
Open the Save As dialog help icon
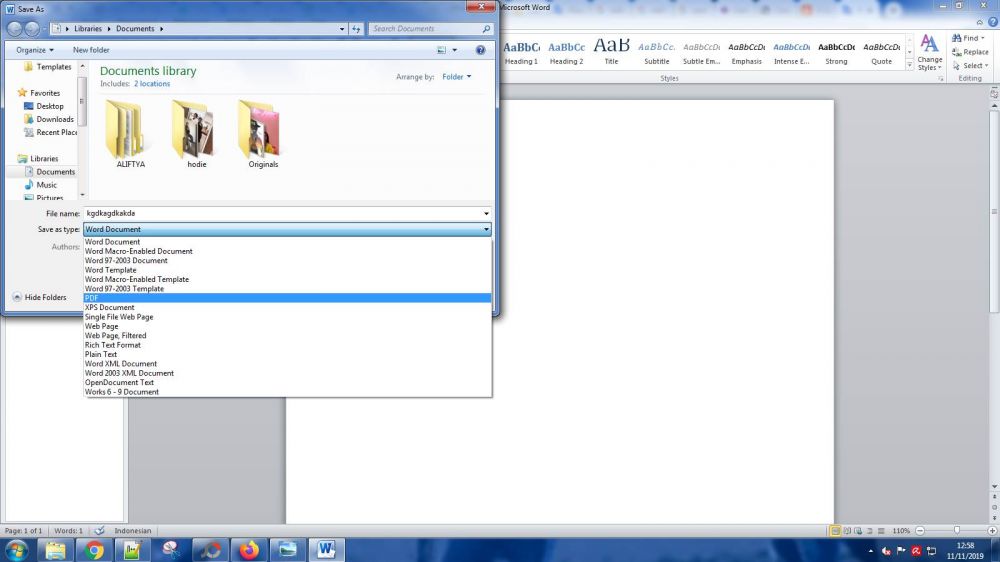coord(480,50)
